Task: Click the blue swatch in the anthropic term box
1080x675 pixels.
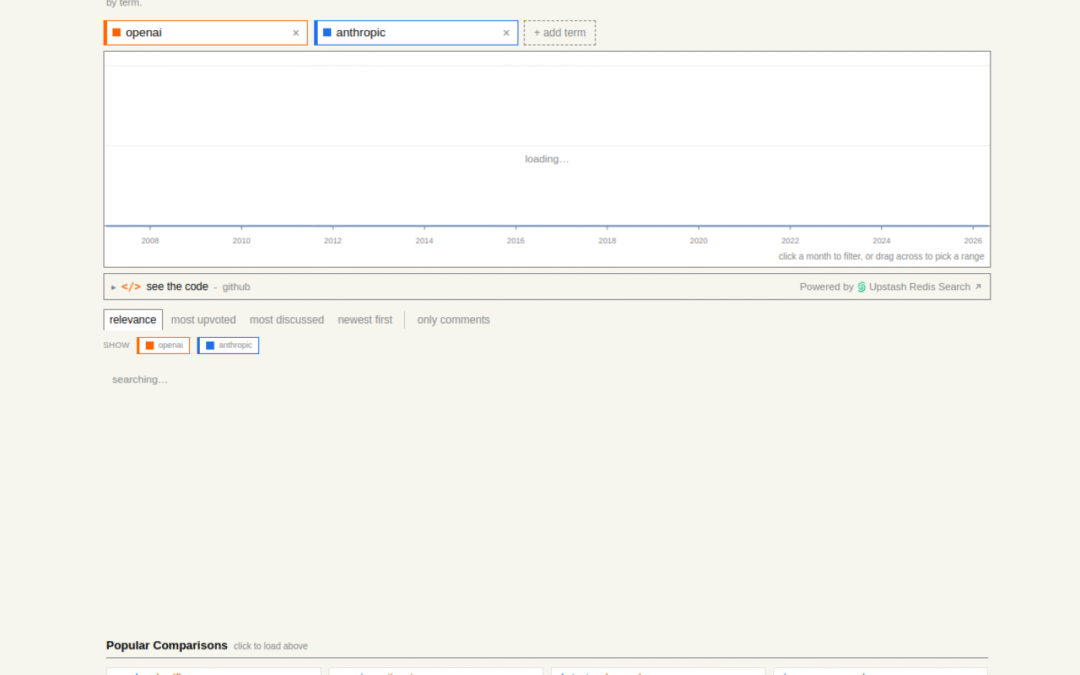Action: pos(327,32)
